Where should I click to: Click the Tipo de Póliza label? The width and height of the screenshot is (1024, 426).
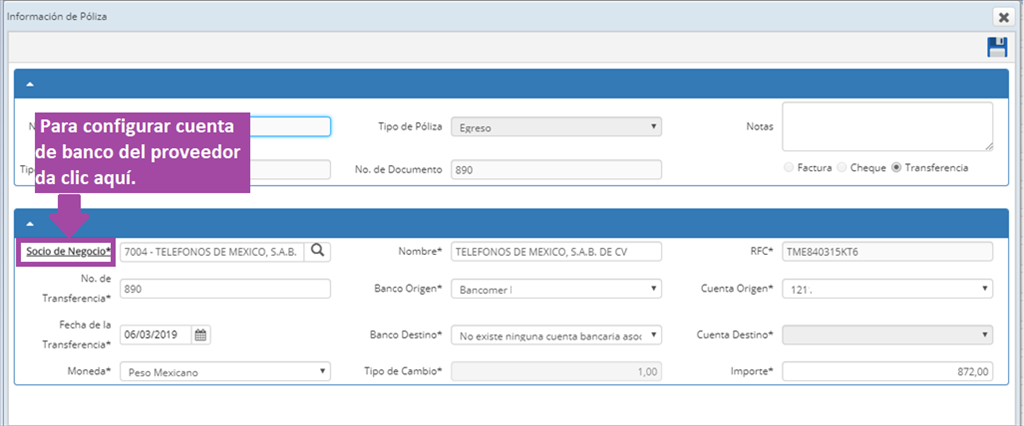pyautogui.click(x=411, y=126)
